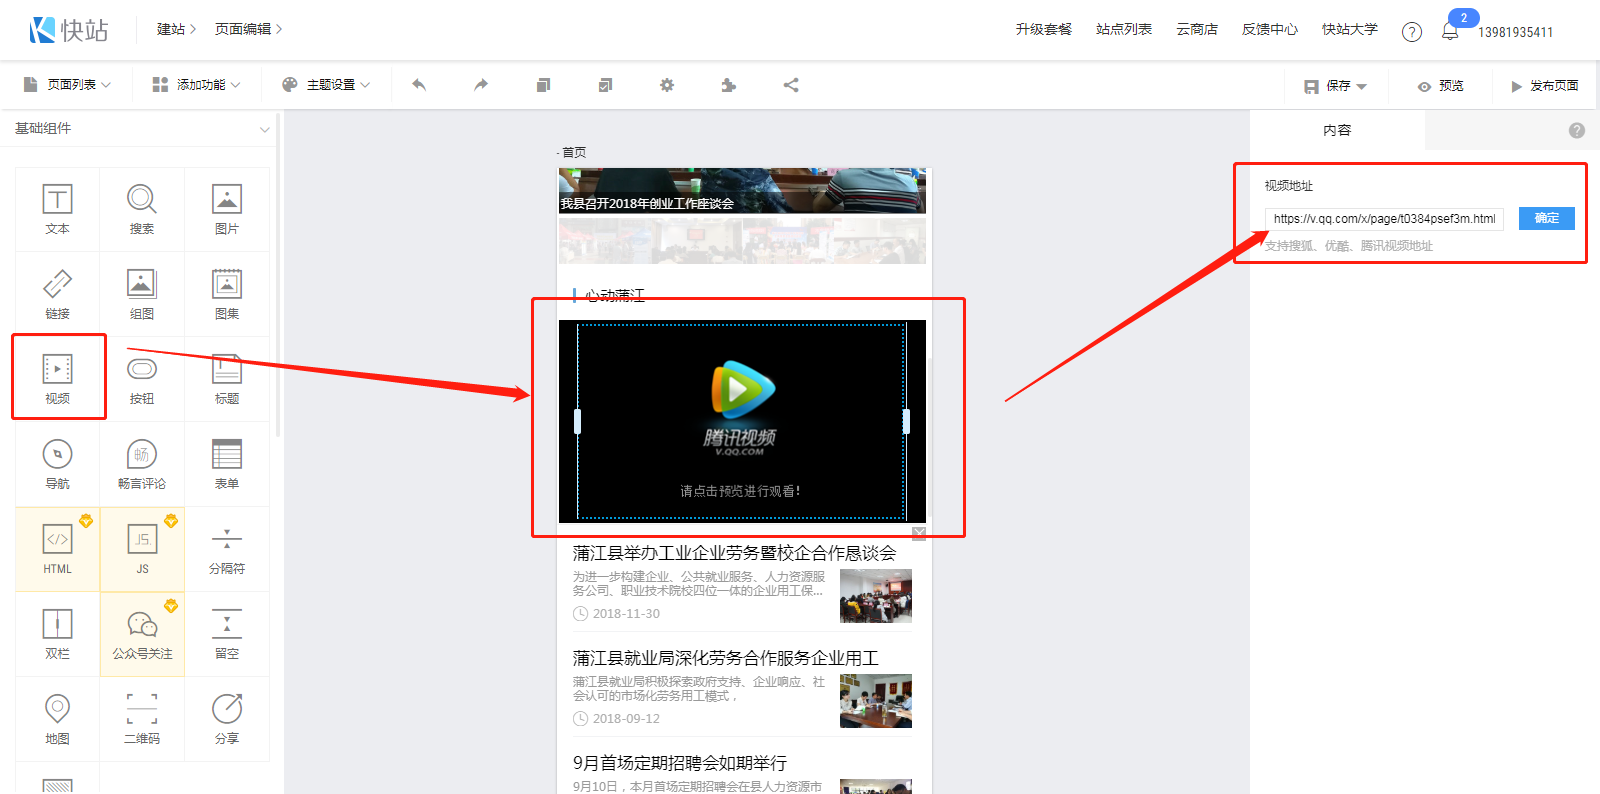Click the undo arrow in toolbar
The image size is (1600, 794).
419,85
